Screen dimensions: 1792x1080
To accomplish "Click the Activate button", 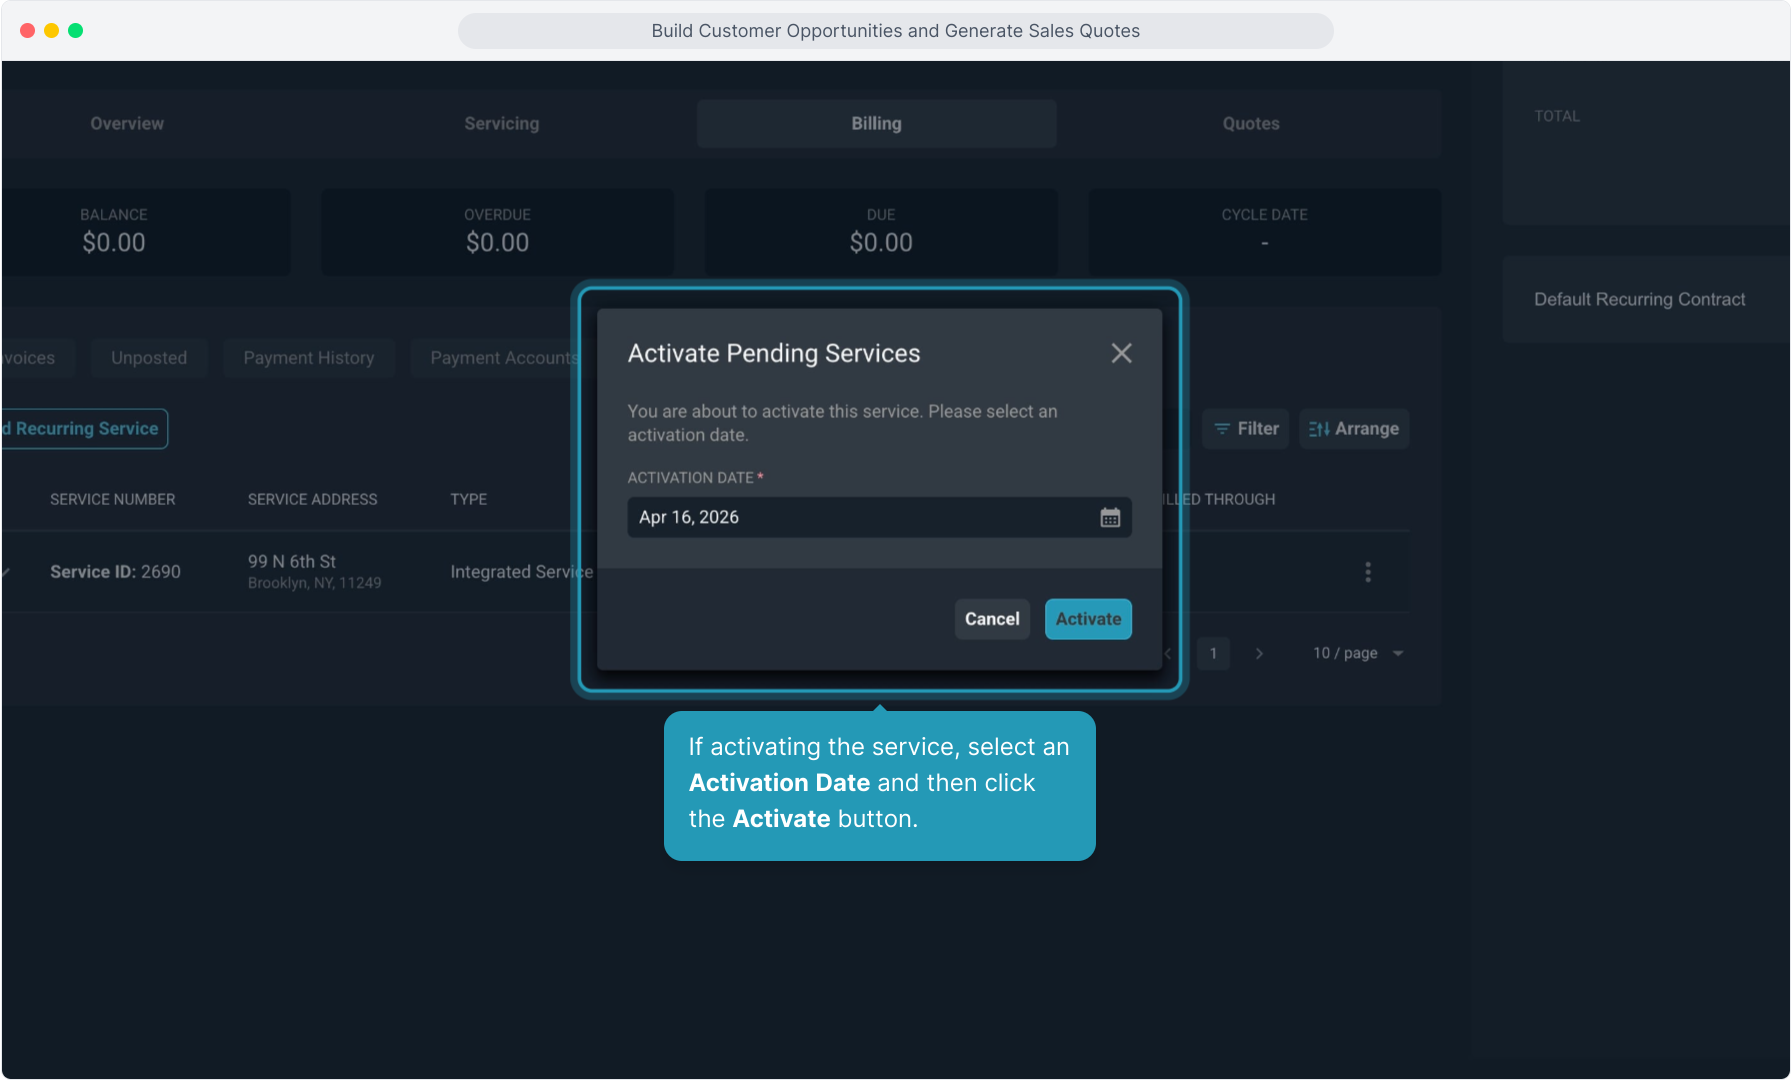I will tap(1088, 619).
